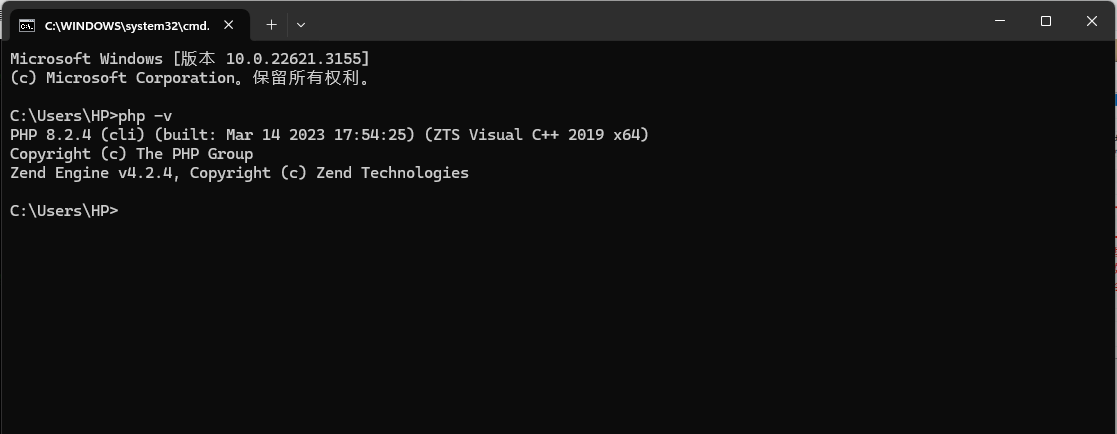Select the C:\WINDOWS\system32\cmd. tab
Viewport: 1117px width, 434px height.
(127, 25)
